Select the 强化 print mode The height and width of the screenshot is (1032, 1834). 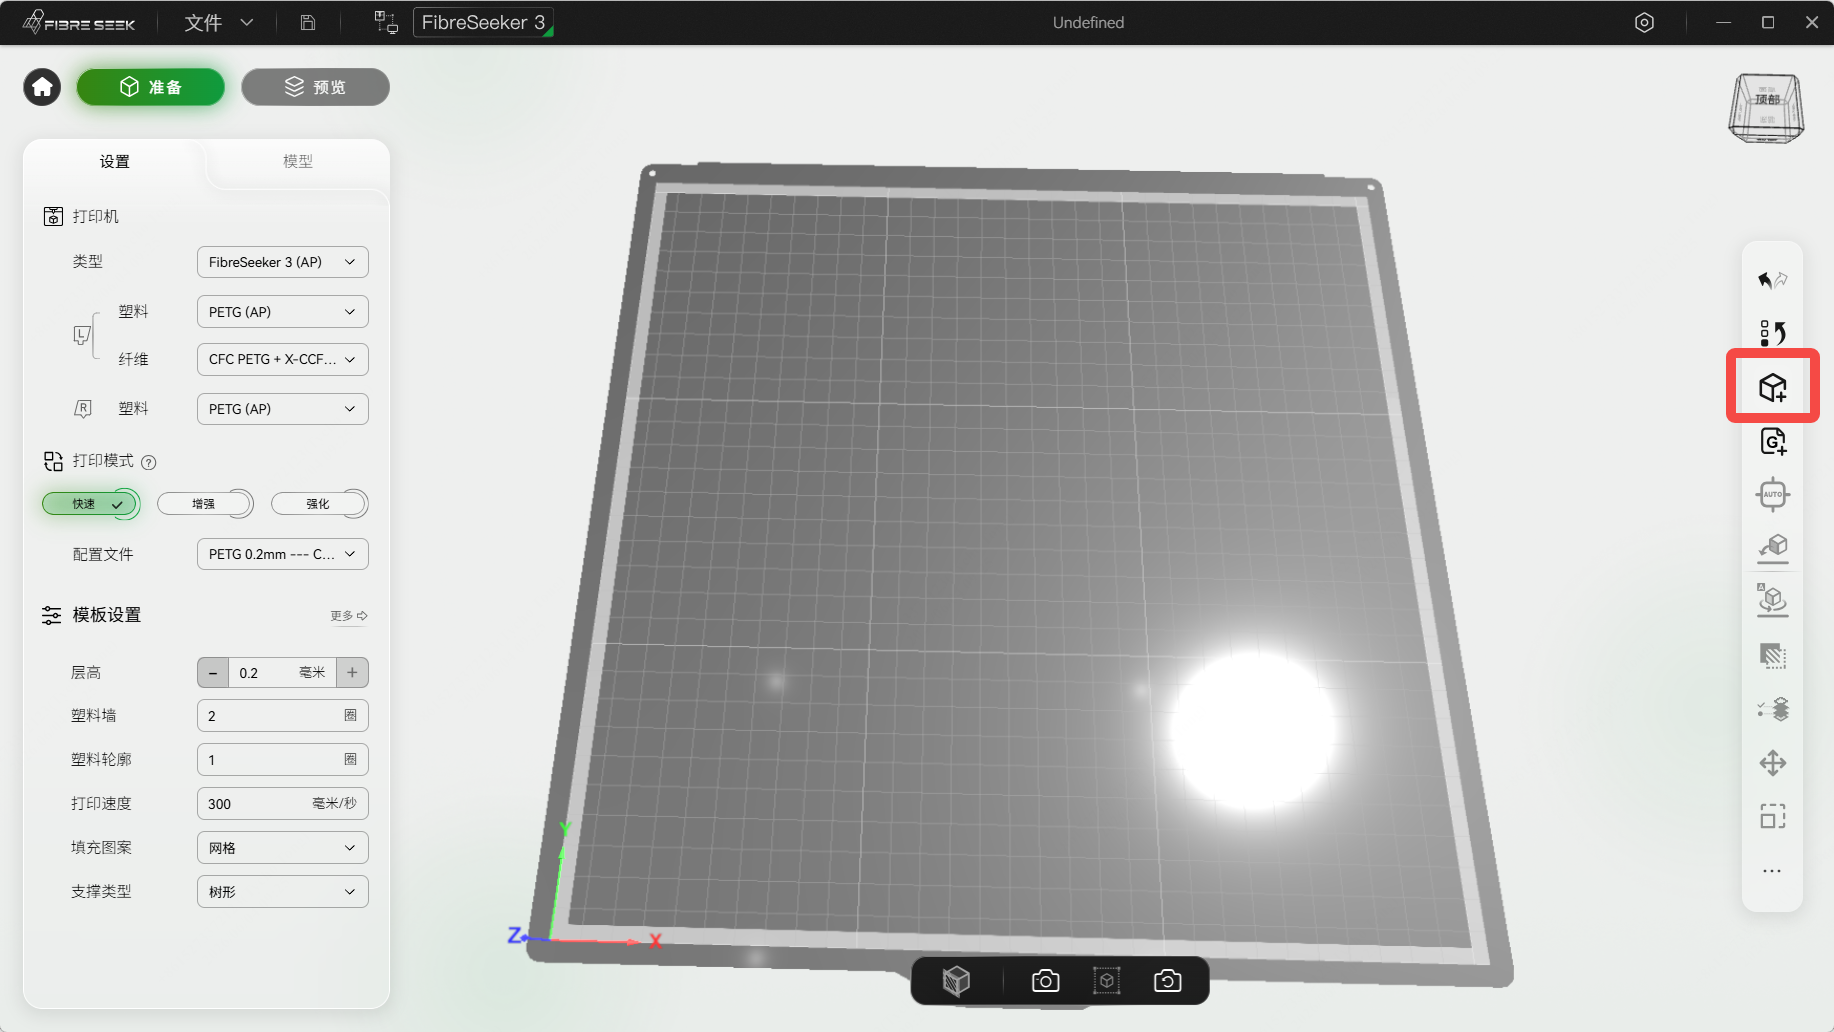[x=319, y=504]
